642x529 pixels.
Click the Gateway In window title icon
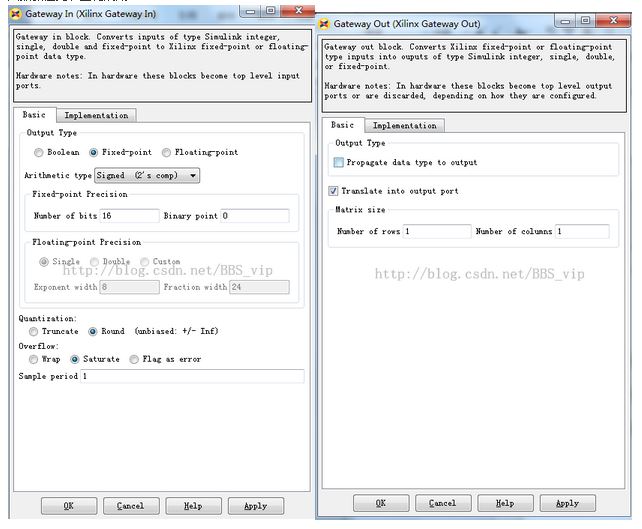click(16, 14)
